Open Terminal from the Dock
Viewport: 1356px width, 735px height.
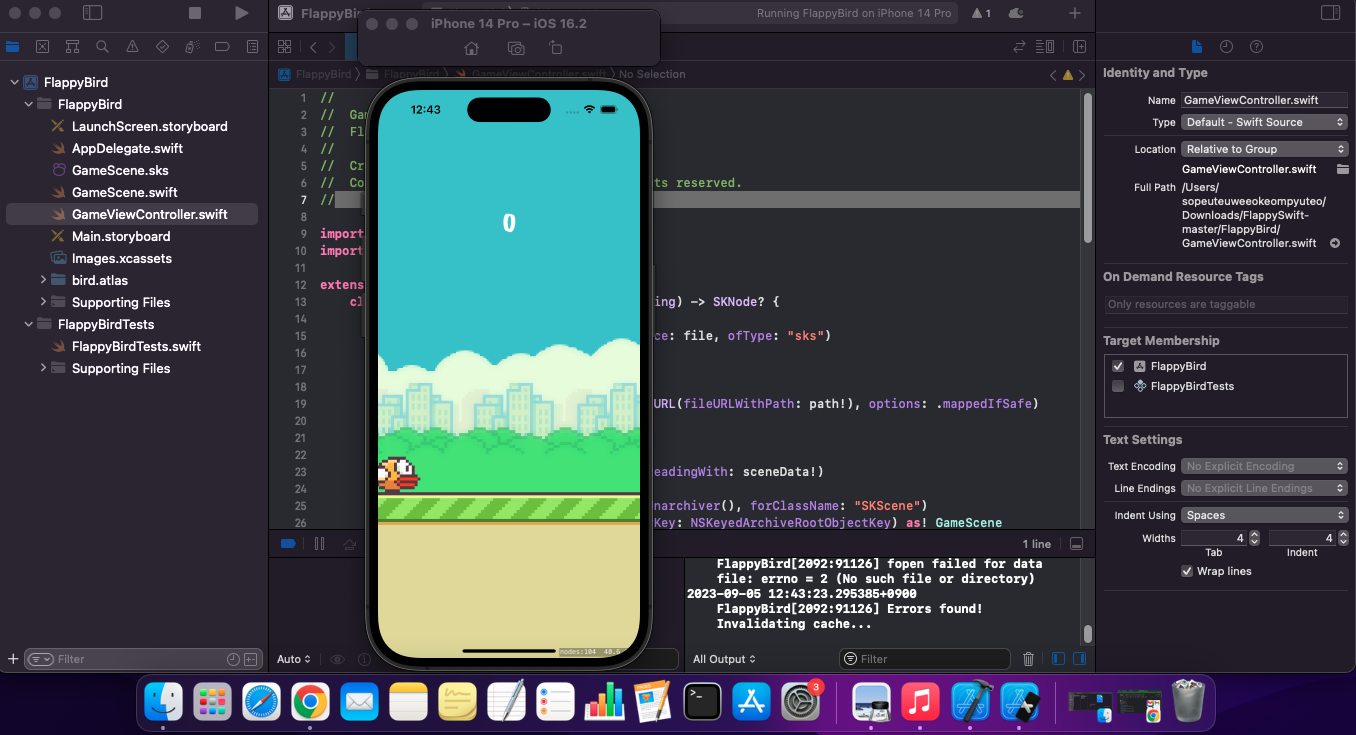click(x=702, y=702)
